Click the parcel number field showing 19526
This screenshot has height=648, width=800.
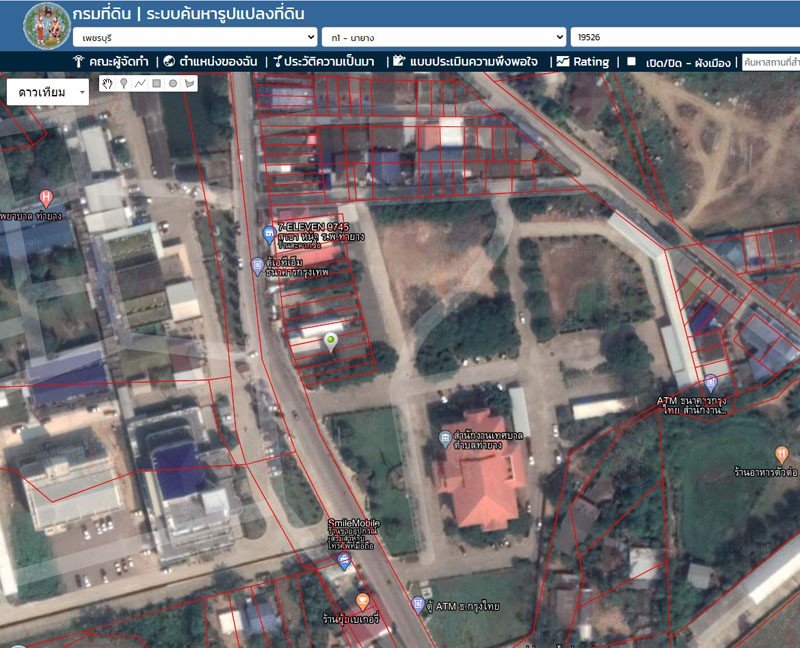point(684,38)
